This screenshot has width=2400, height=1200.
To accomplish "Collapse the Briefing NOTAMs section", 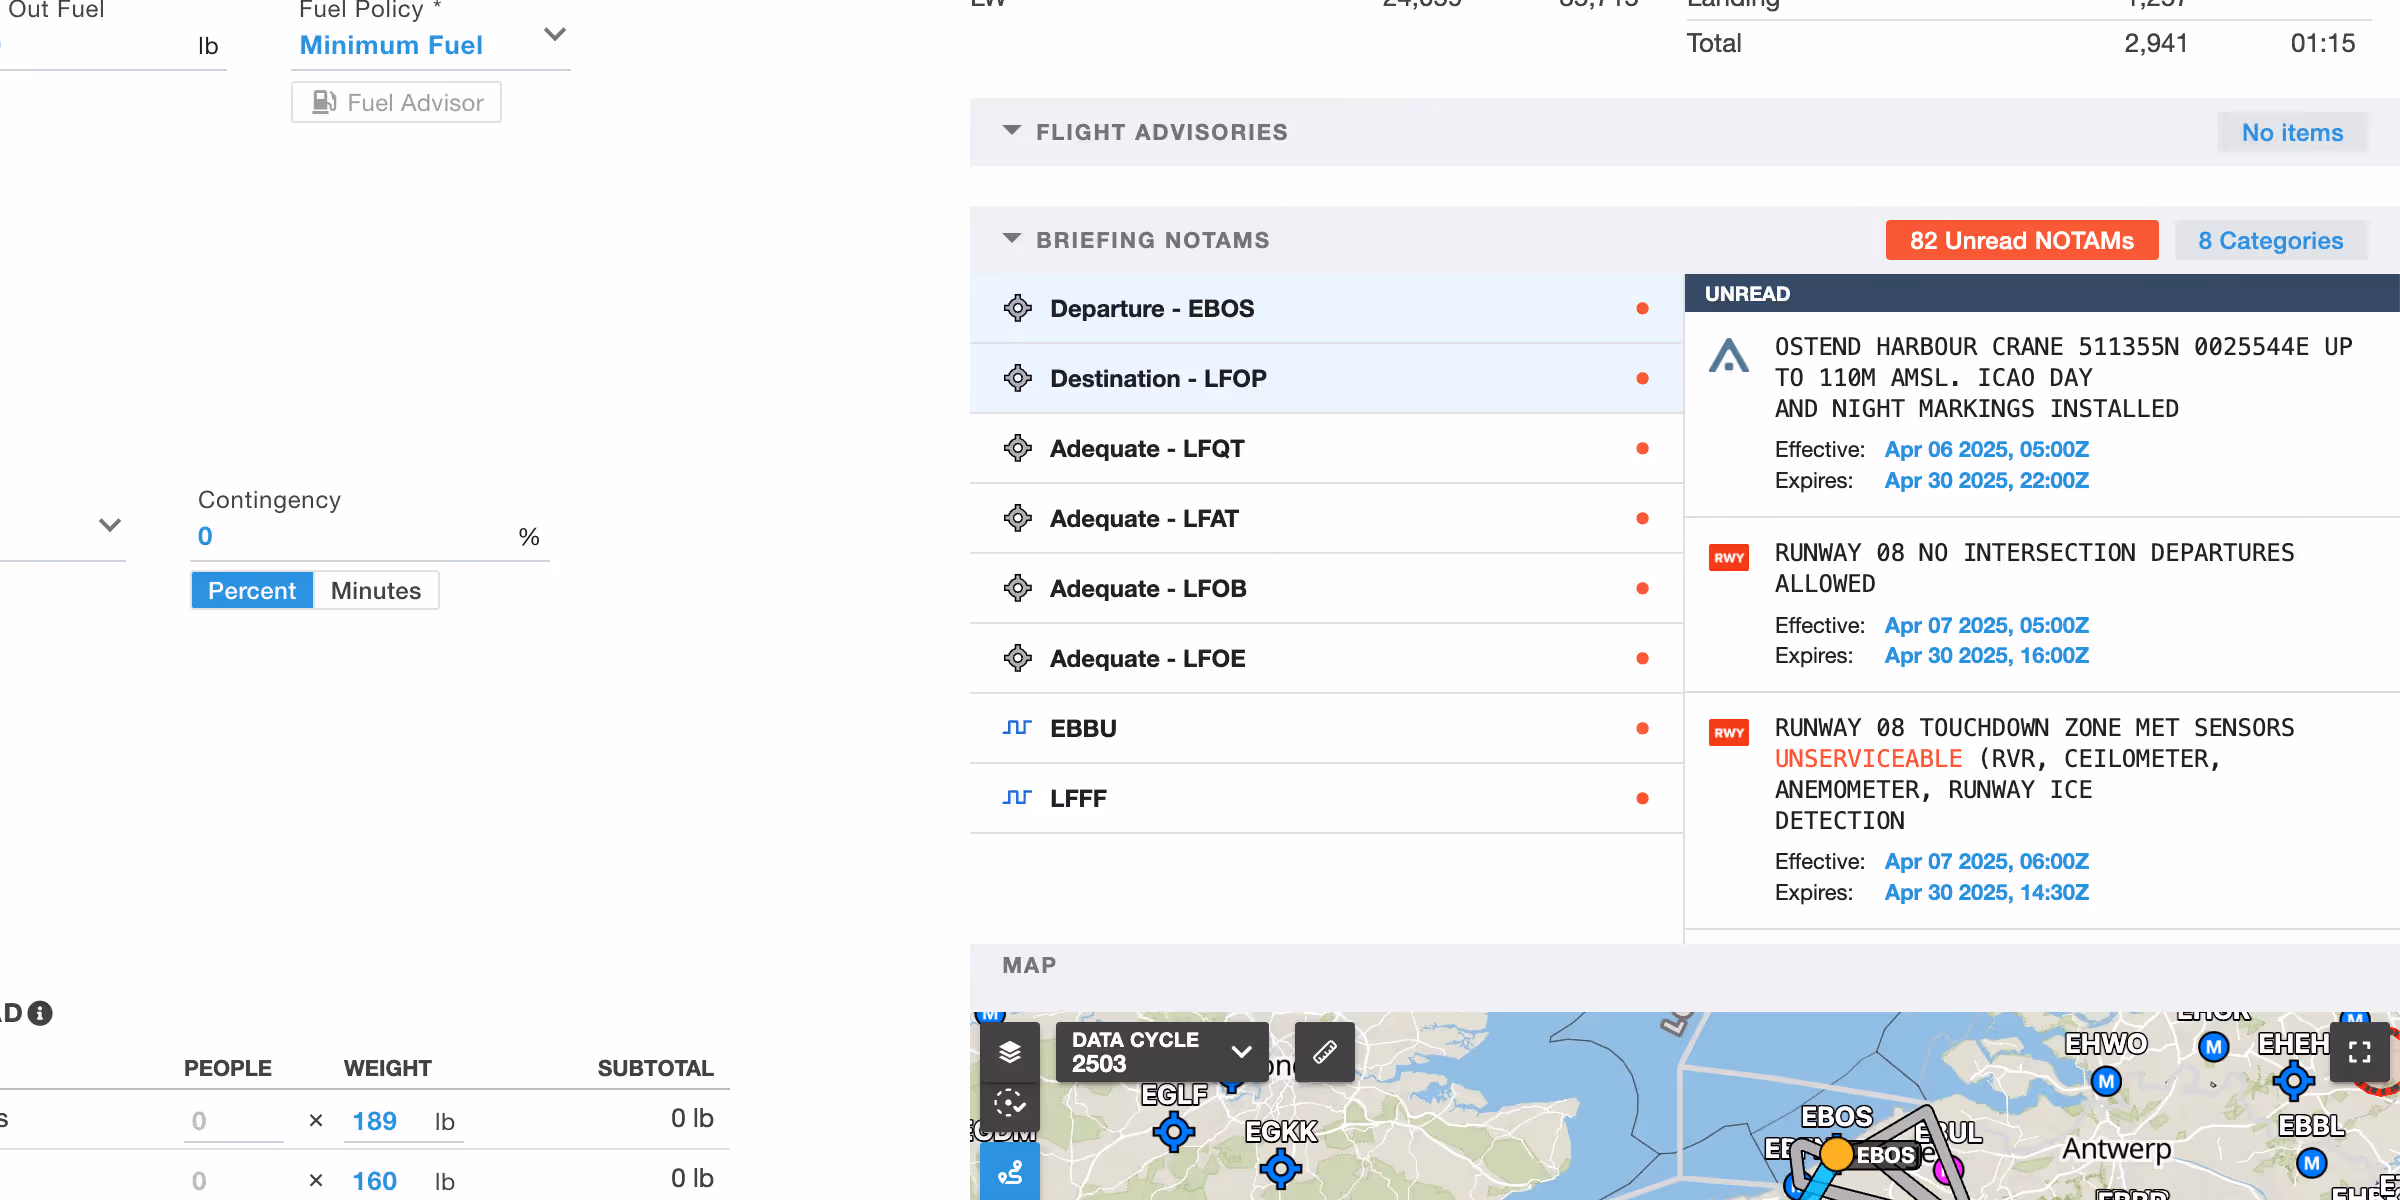I will pyautogui.click(x=1012, y=240).
